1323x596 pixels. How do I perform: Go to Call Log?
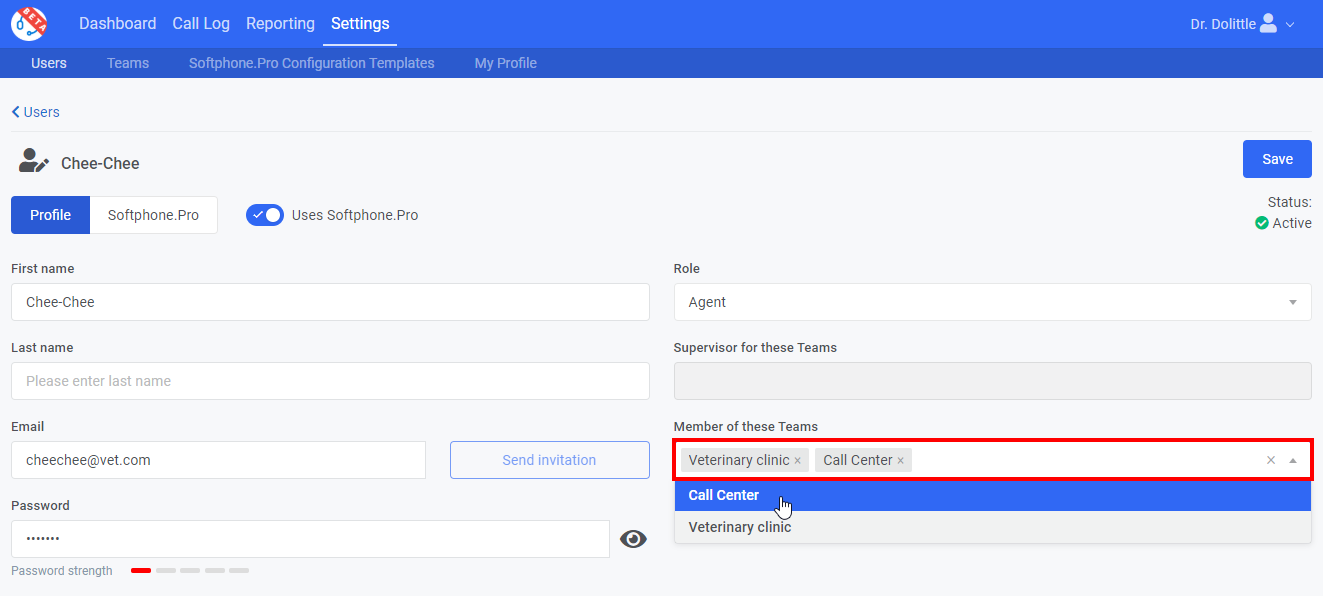pyautogui.click(x=201, y=23)
